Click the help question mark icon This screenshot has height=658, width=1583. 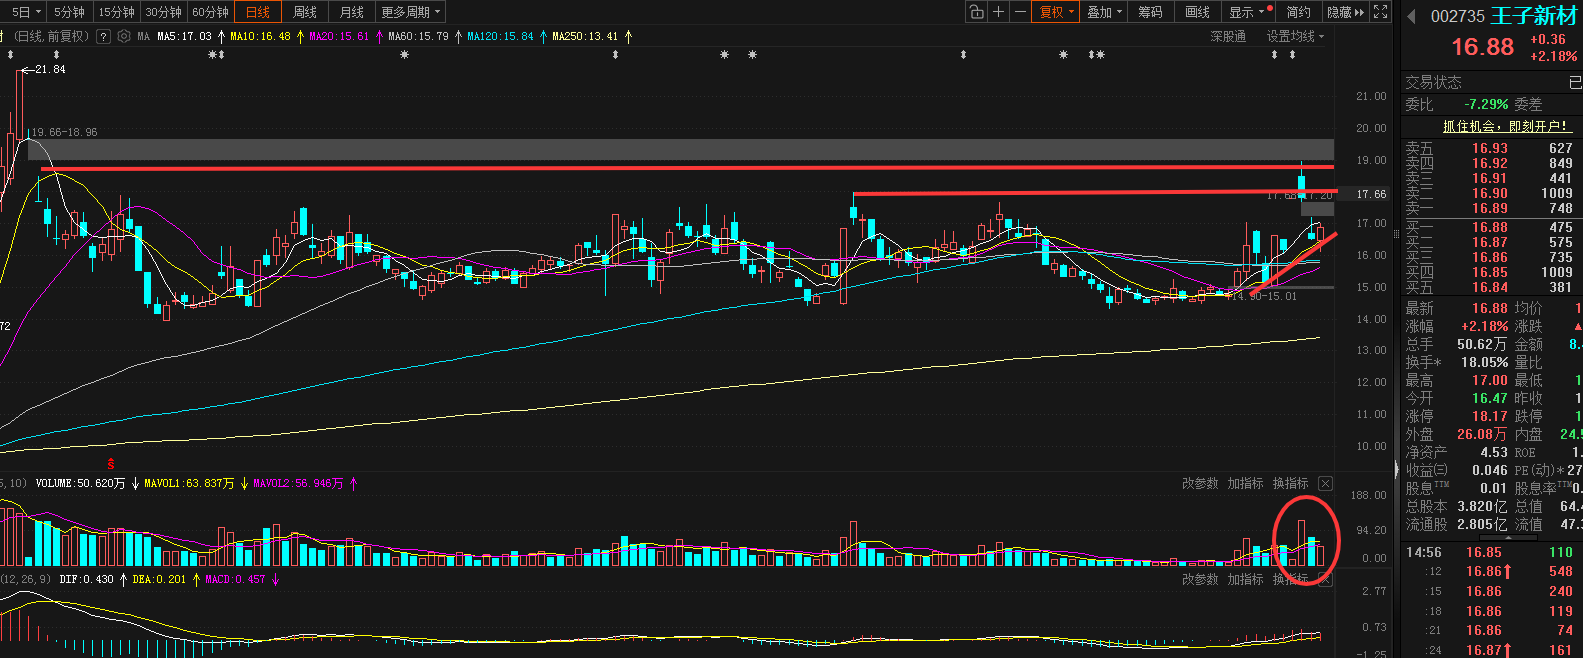(103, 36)
